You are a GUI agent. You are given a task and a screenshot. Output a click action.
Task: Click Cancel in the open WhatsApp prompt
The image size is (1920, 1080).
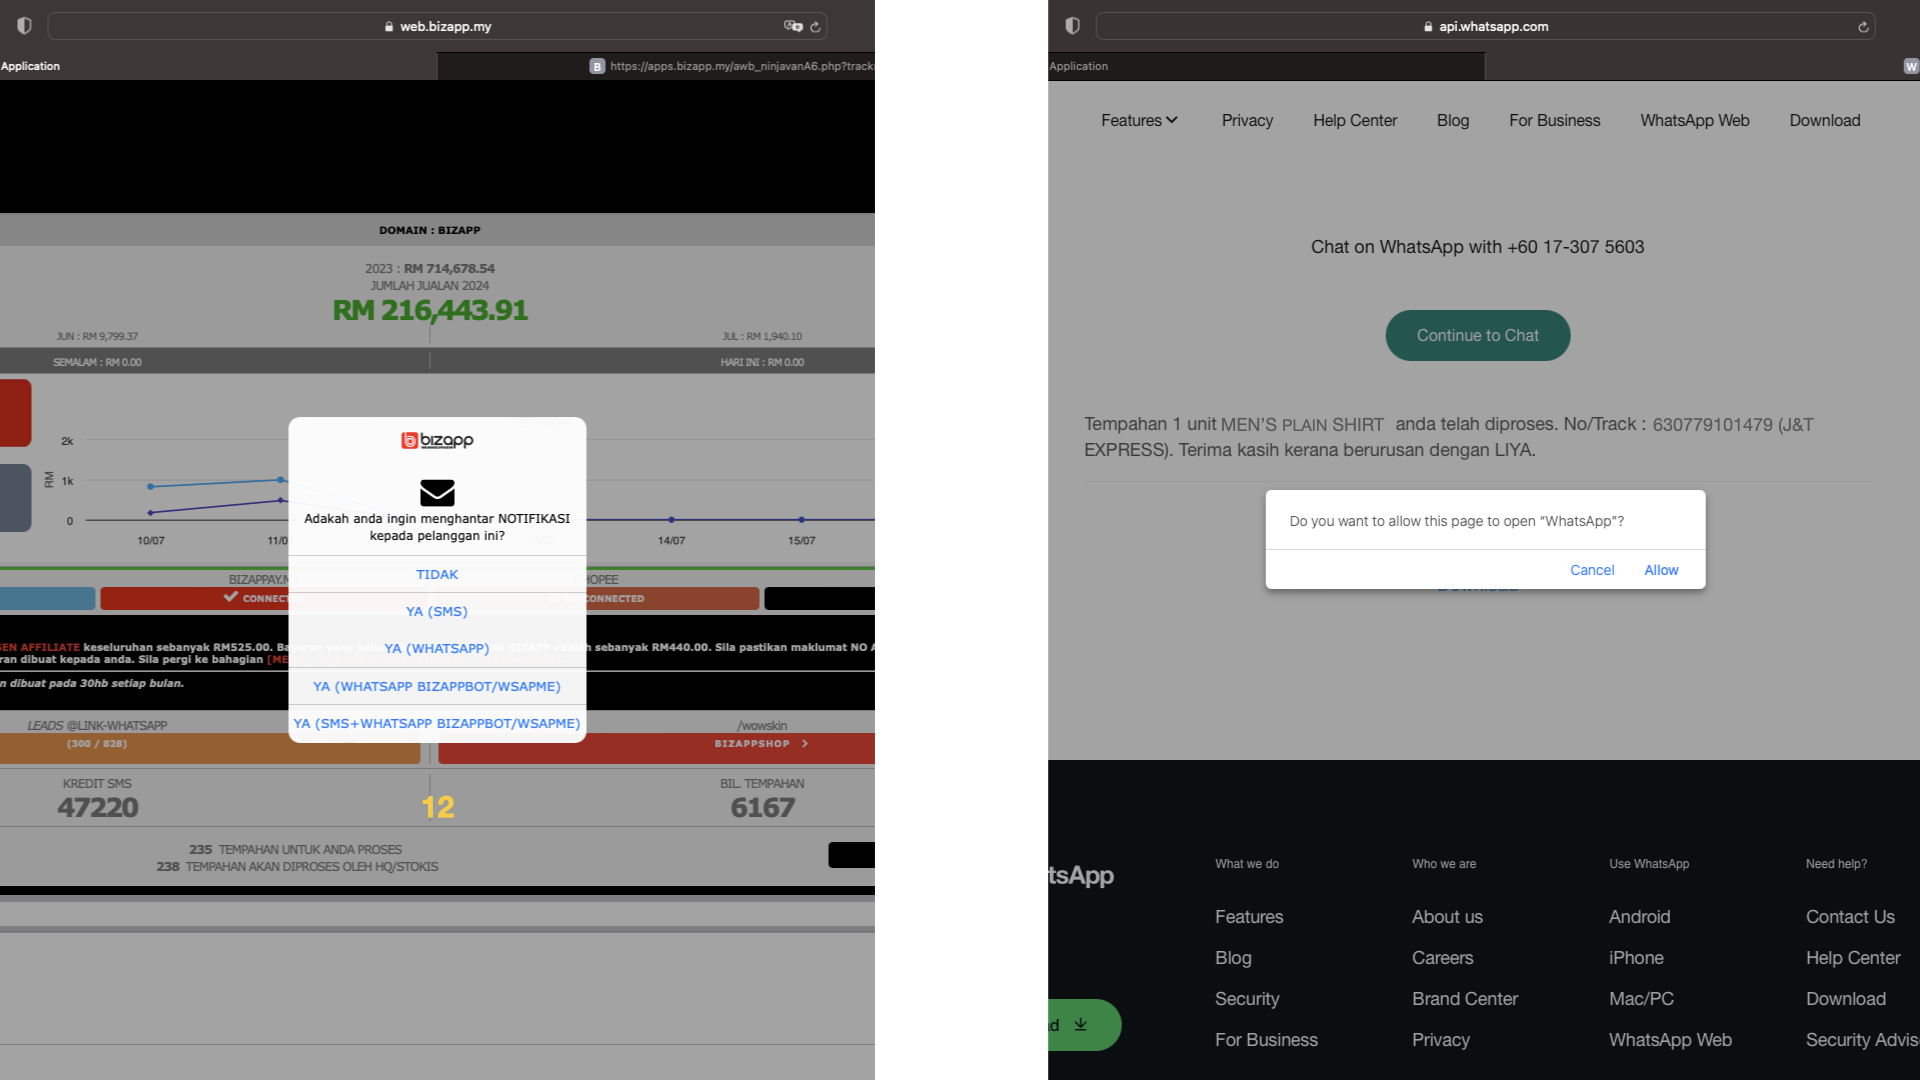click(1592, 570)
